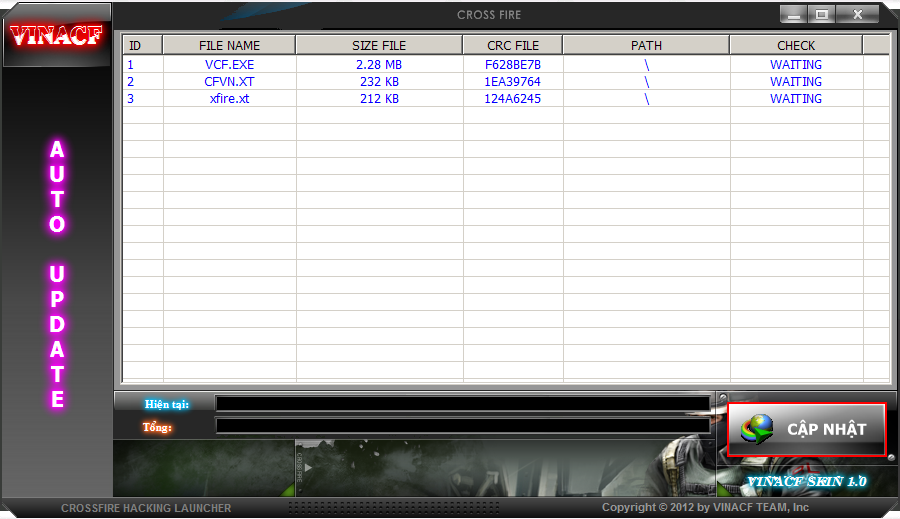Screen dimensions: 900x519
Task: Close the CROSS FIRE launcher window
Action: pos(858,14)
